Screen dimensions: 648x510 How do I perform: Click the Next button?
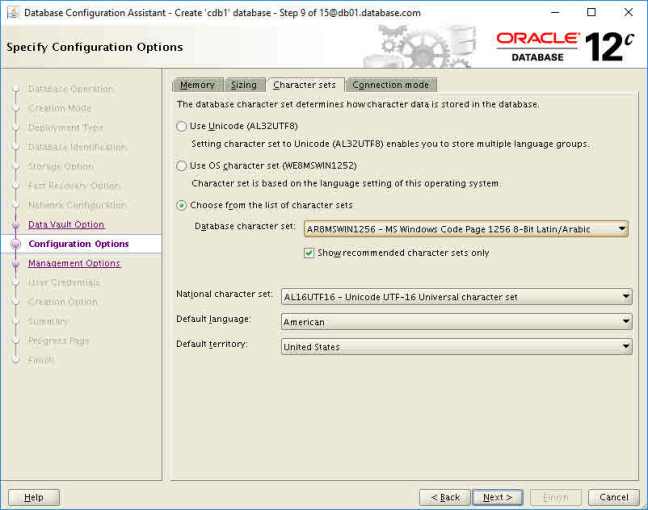pyautogui.click(x=497, y=497)
